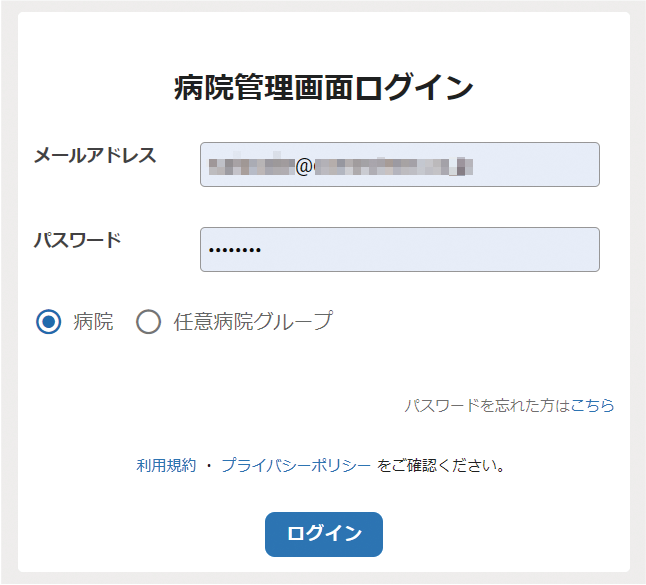The width and height of the screenshot is (646, 585).
Task: Click the をご確認ください text
Action: click(x=441, y=466)
